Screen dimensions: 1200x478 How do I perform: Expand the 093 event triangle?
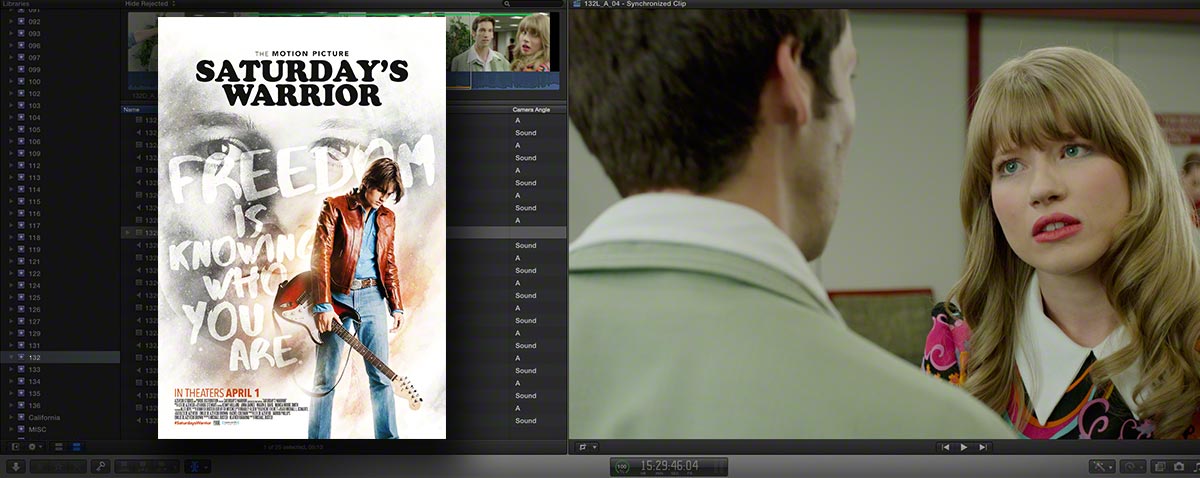[x=11, y=33]
